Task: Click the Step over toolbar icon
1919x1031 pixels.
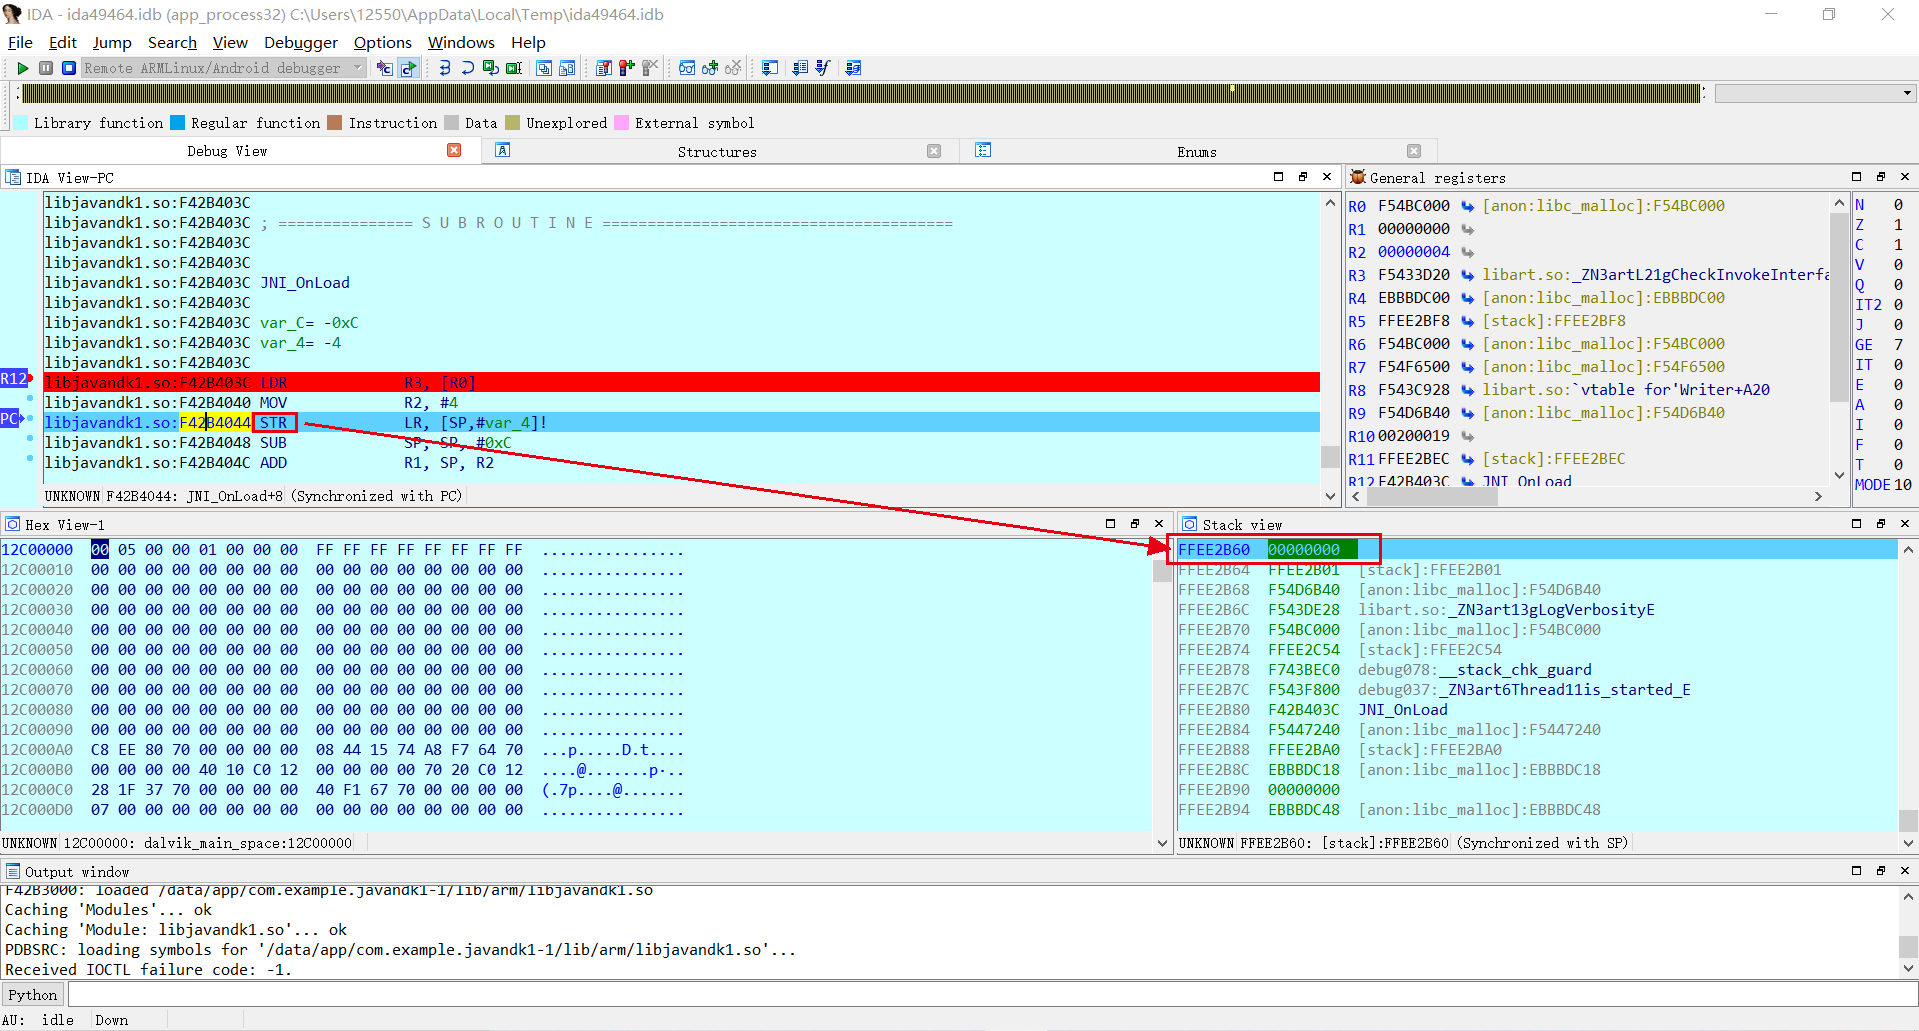Action: (x=467, y=68)
